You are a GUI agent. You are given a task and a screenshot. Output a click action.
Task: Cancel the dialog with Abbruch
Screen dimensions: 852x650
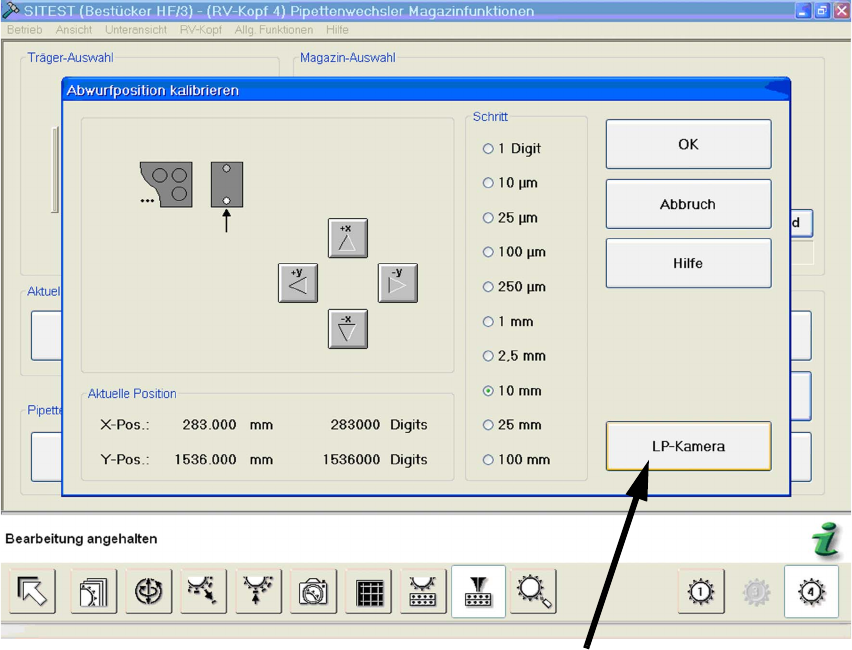[688, 204]
